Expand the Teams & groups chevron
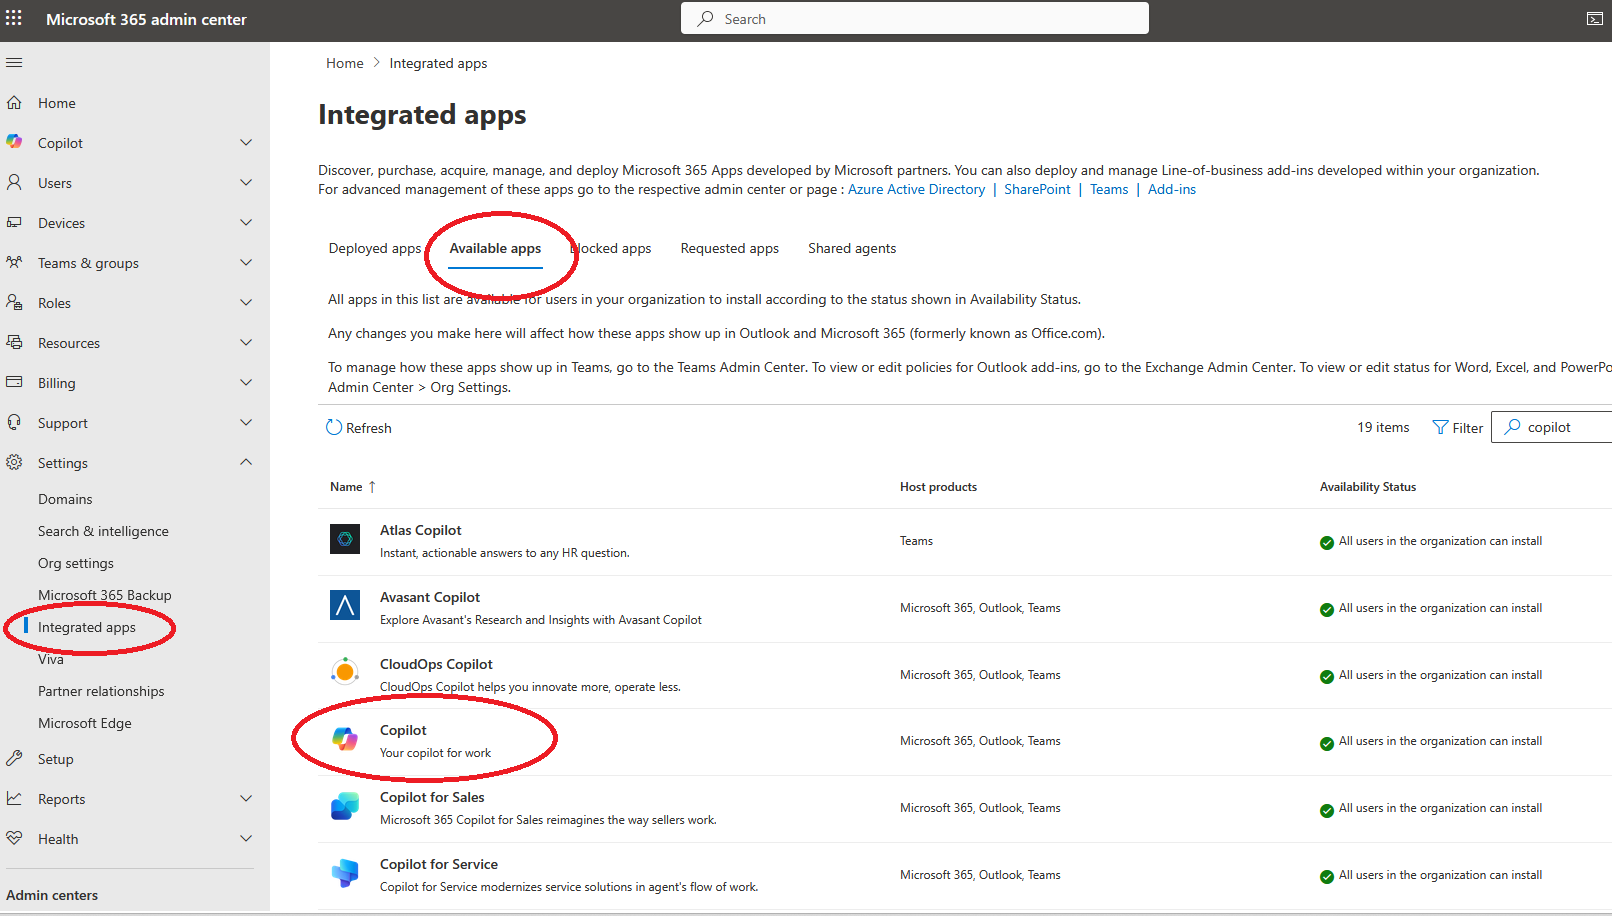The width and height of the screenshot is (1612, 916). point(246,263)
